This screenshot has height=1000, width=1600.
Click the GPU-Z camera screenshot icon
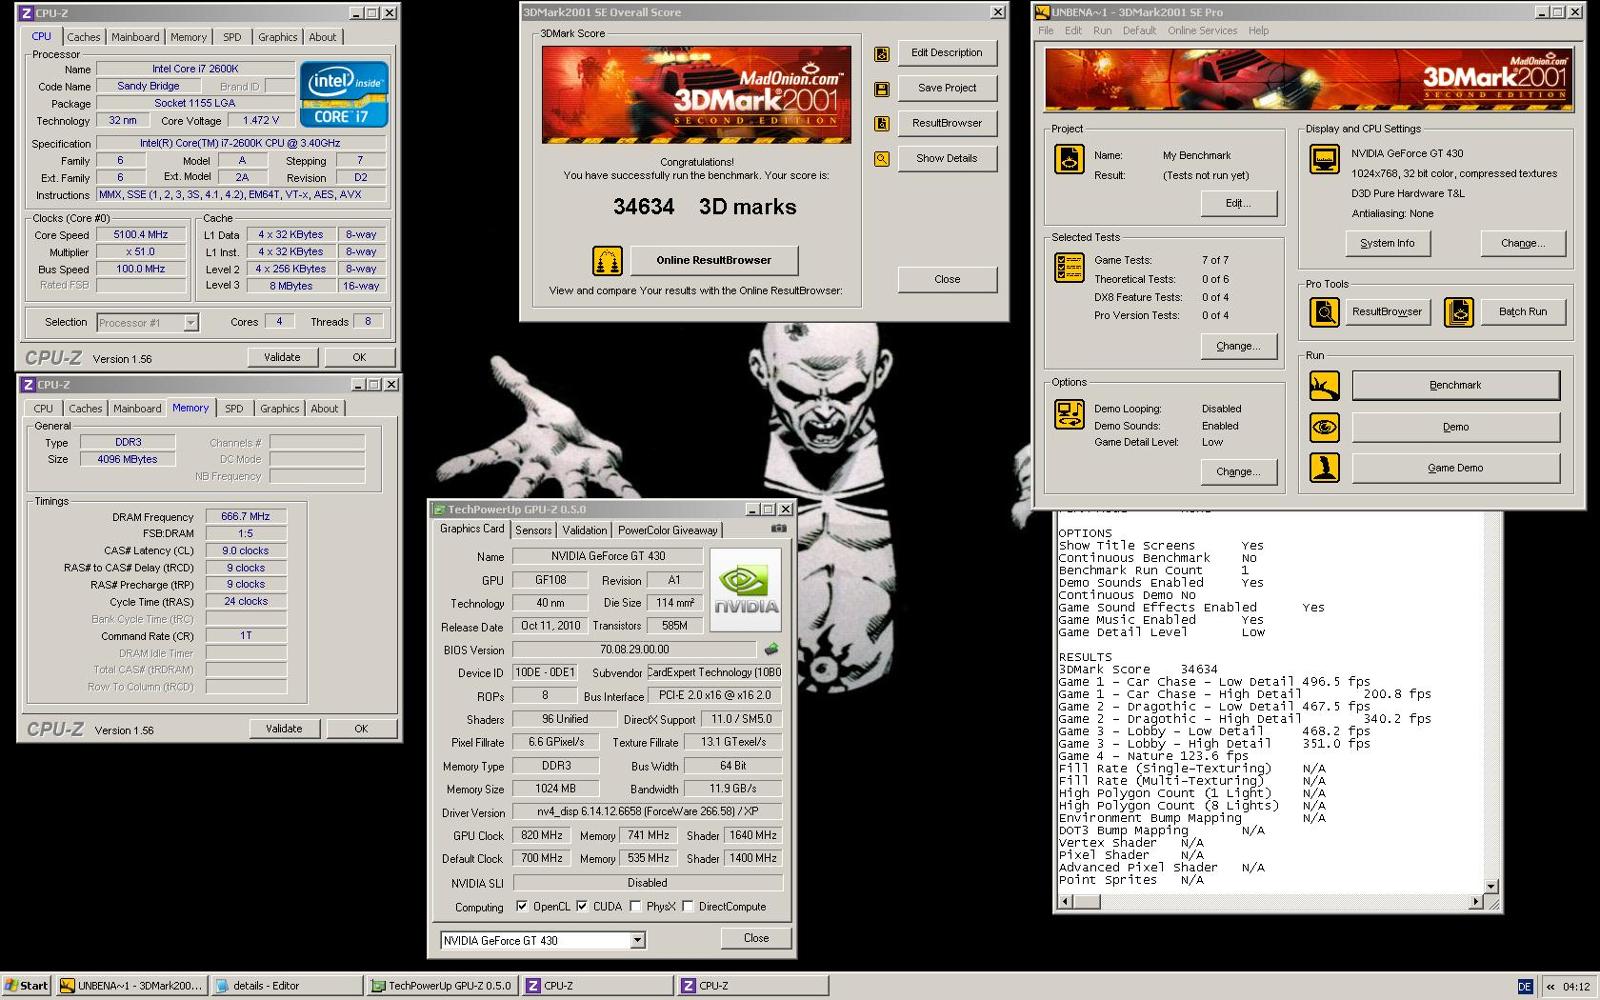(x=779, y=528)
